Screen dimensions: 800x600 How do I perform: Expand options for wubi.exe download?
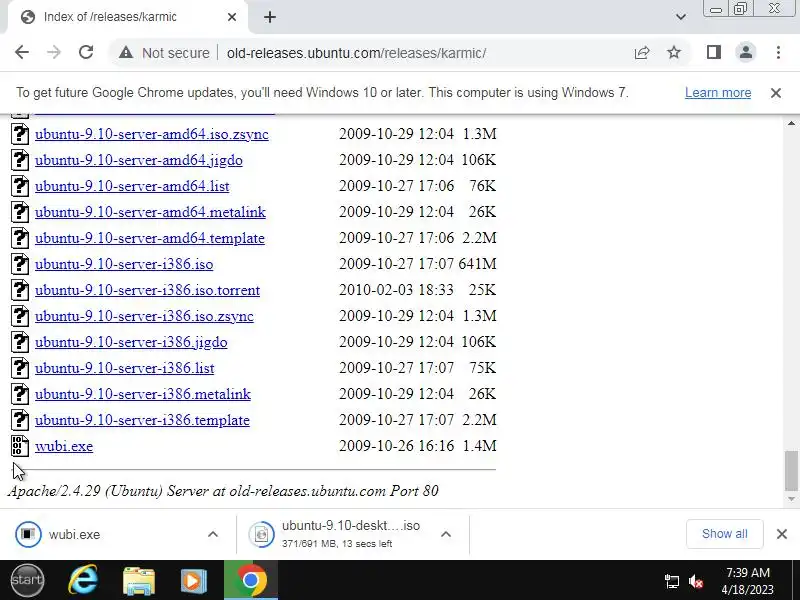[x=213, y=534]
